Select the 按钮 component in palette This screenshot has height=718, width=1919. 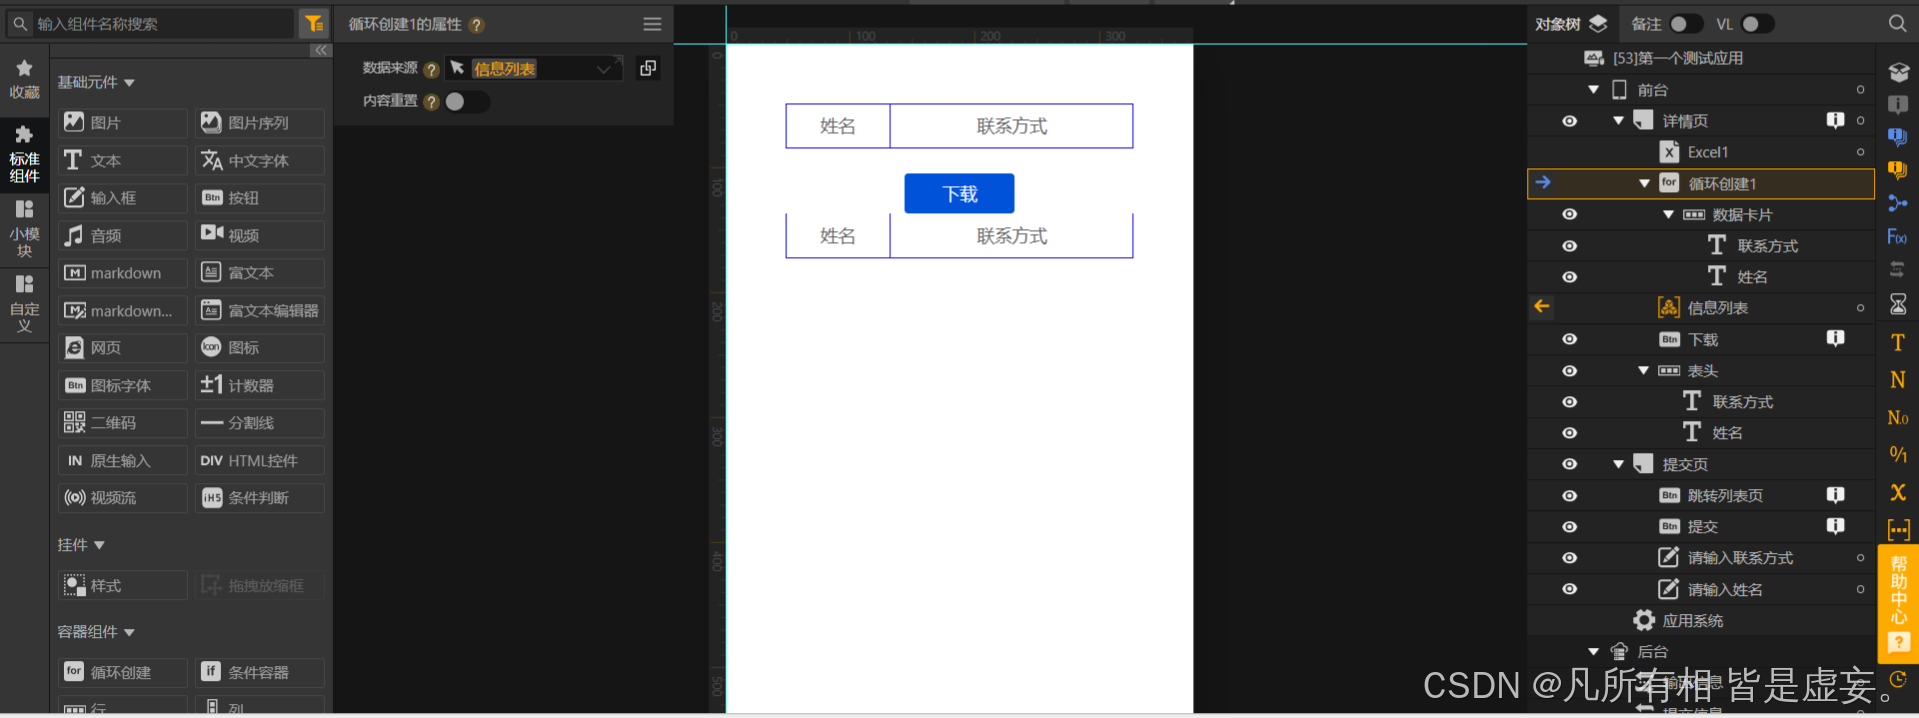click(x=260, y=198)
